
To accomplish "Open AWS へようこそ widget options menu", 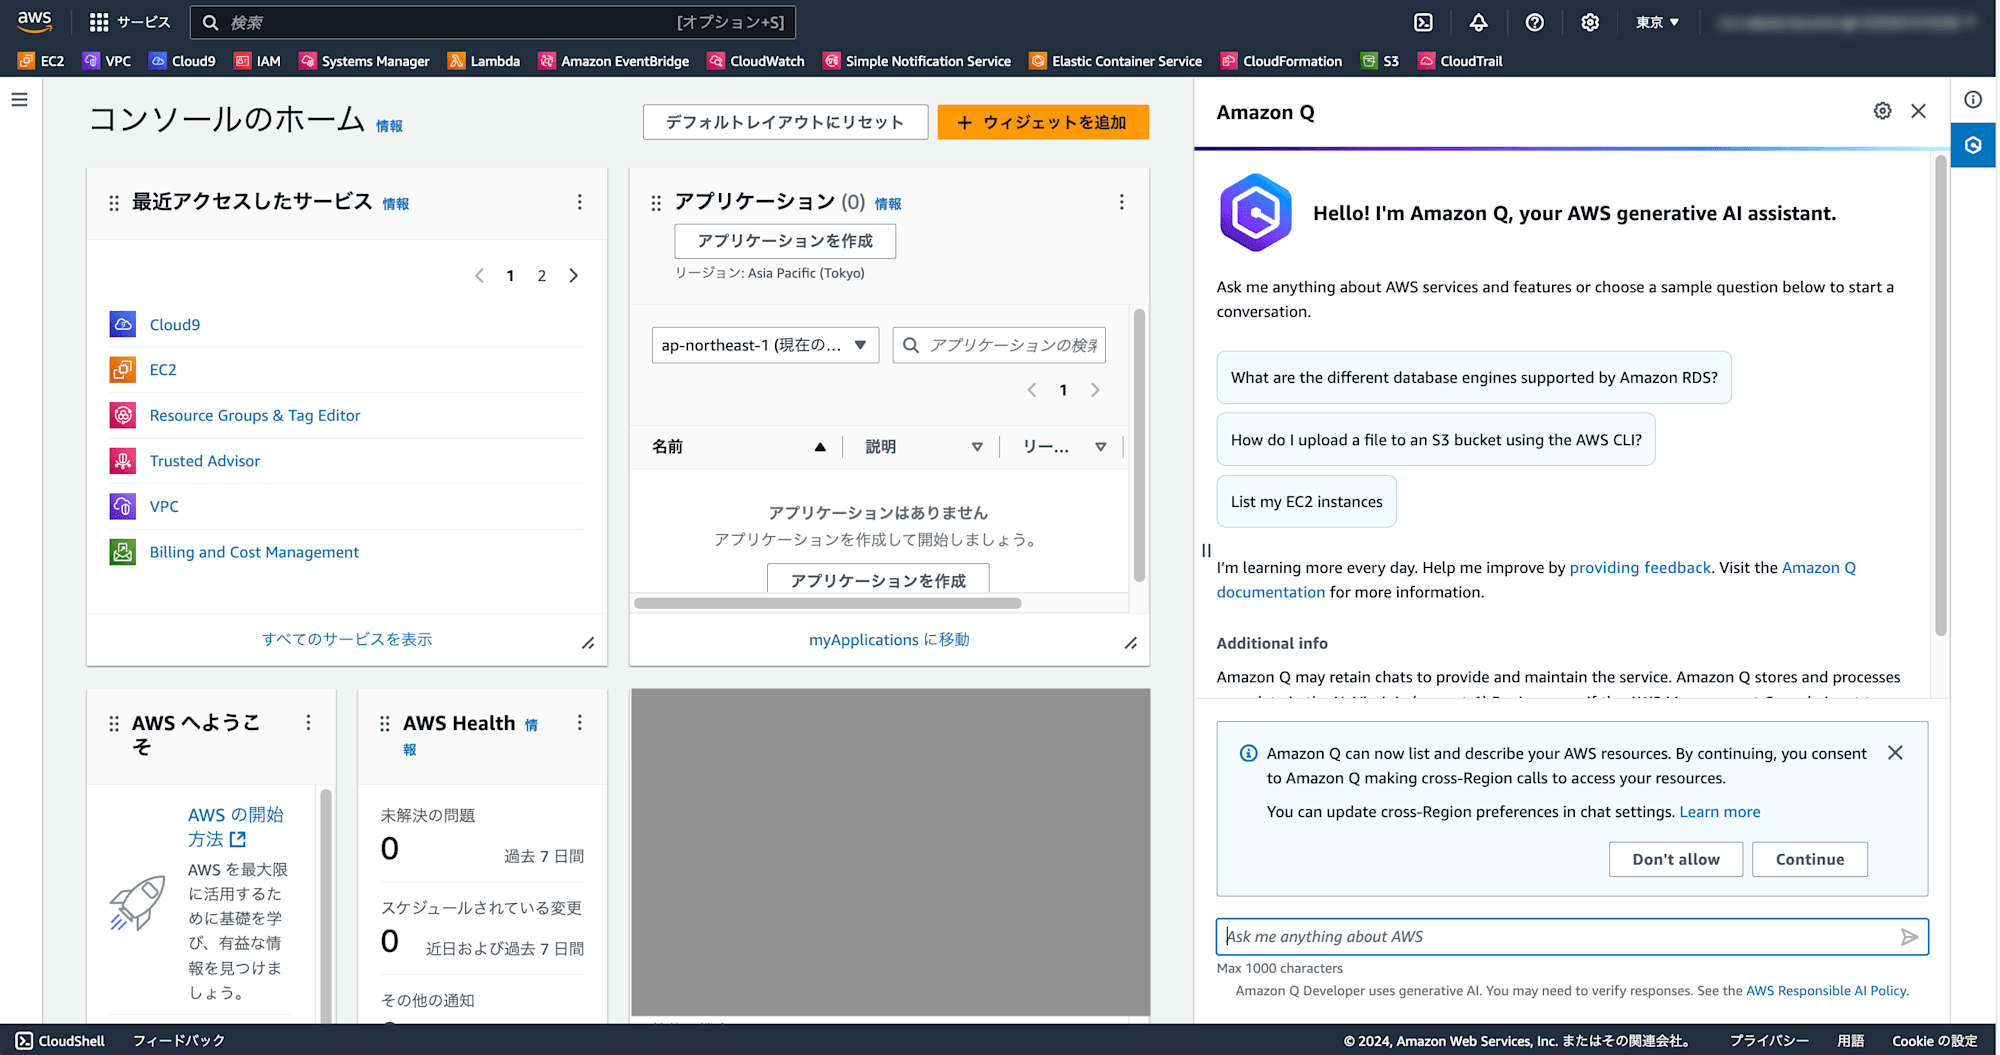I will click(x=308, y=722).
